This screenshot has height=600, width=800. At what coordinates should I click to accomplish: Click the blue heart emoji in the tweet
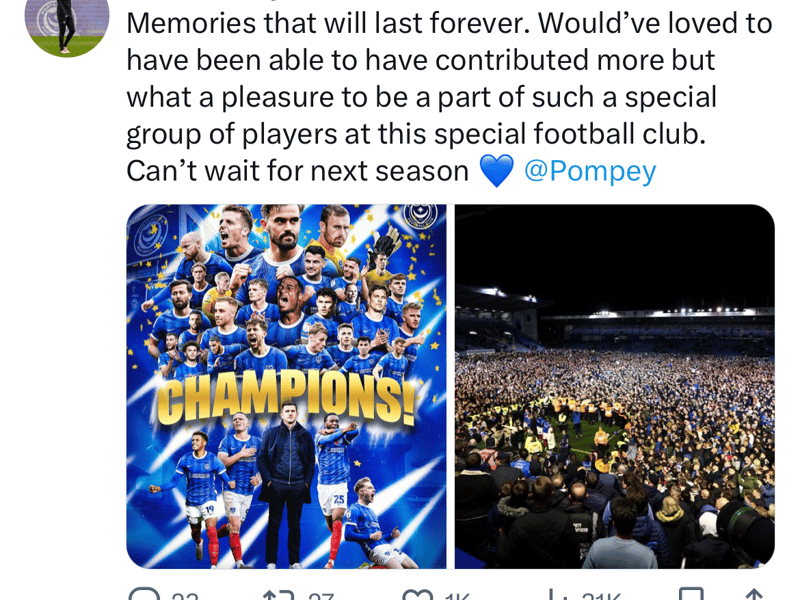pos(496,171)
